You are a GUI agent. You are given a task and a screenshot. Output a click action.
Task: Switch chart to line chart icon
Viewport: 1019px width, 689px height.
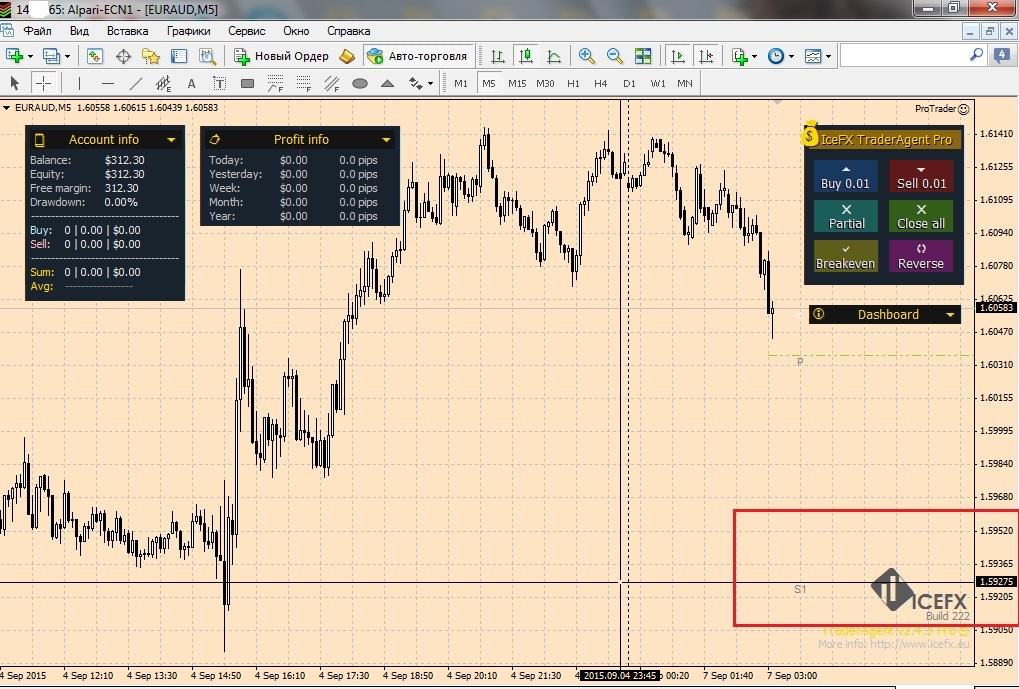pyautogui.click(x=554, y=57)
